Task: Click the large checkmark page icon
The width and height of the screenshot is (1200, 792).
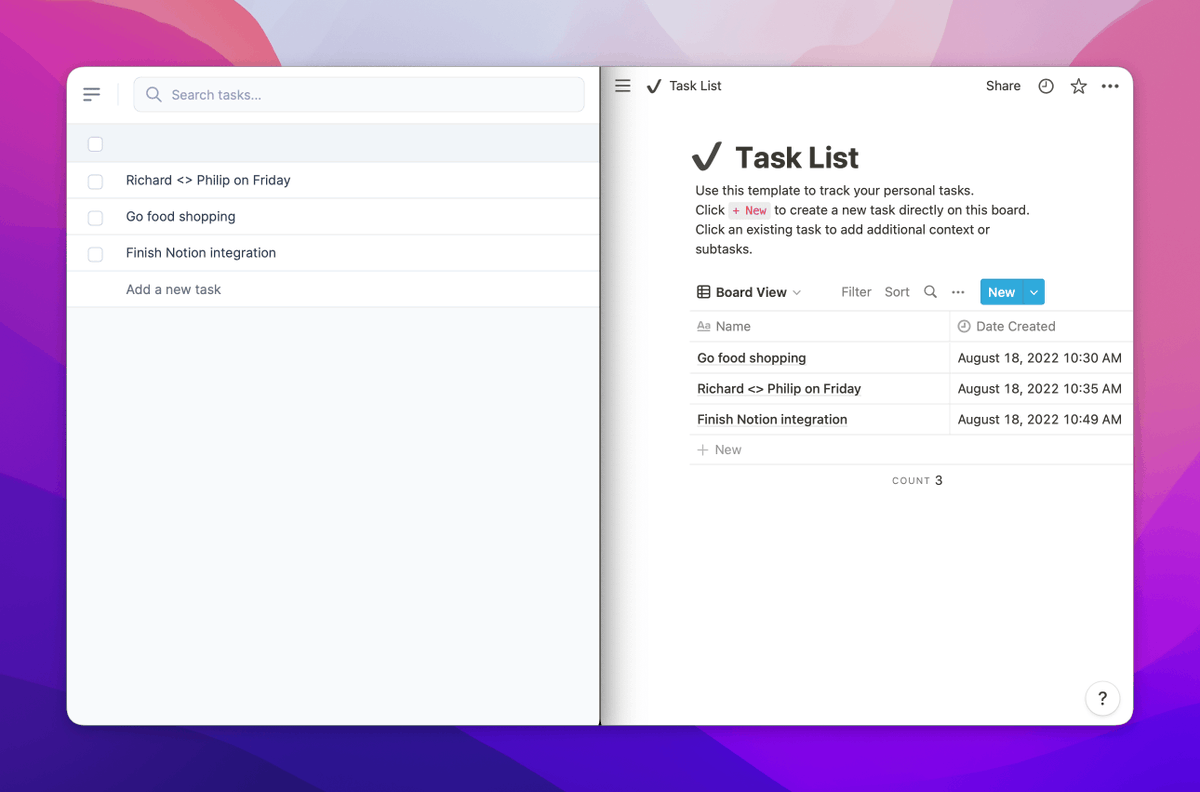Action: (707, 157)
